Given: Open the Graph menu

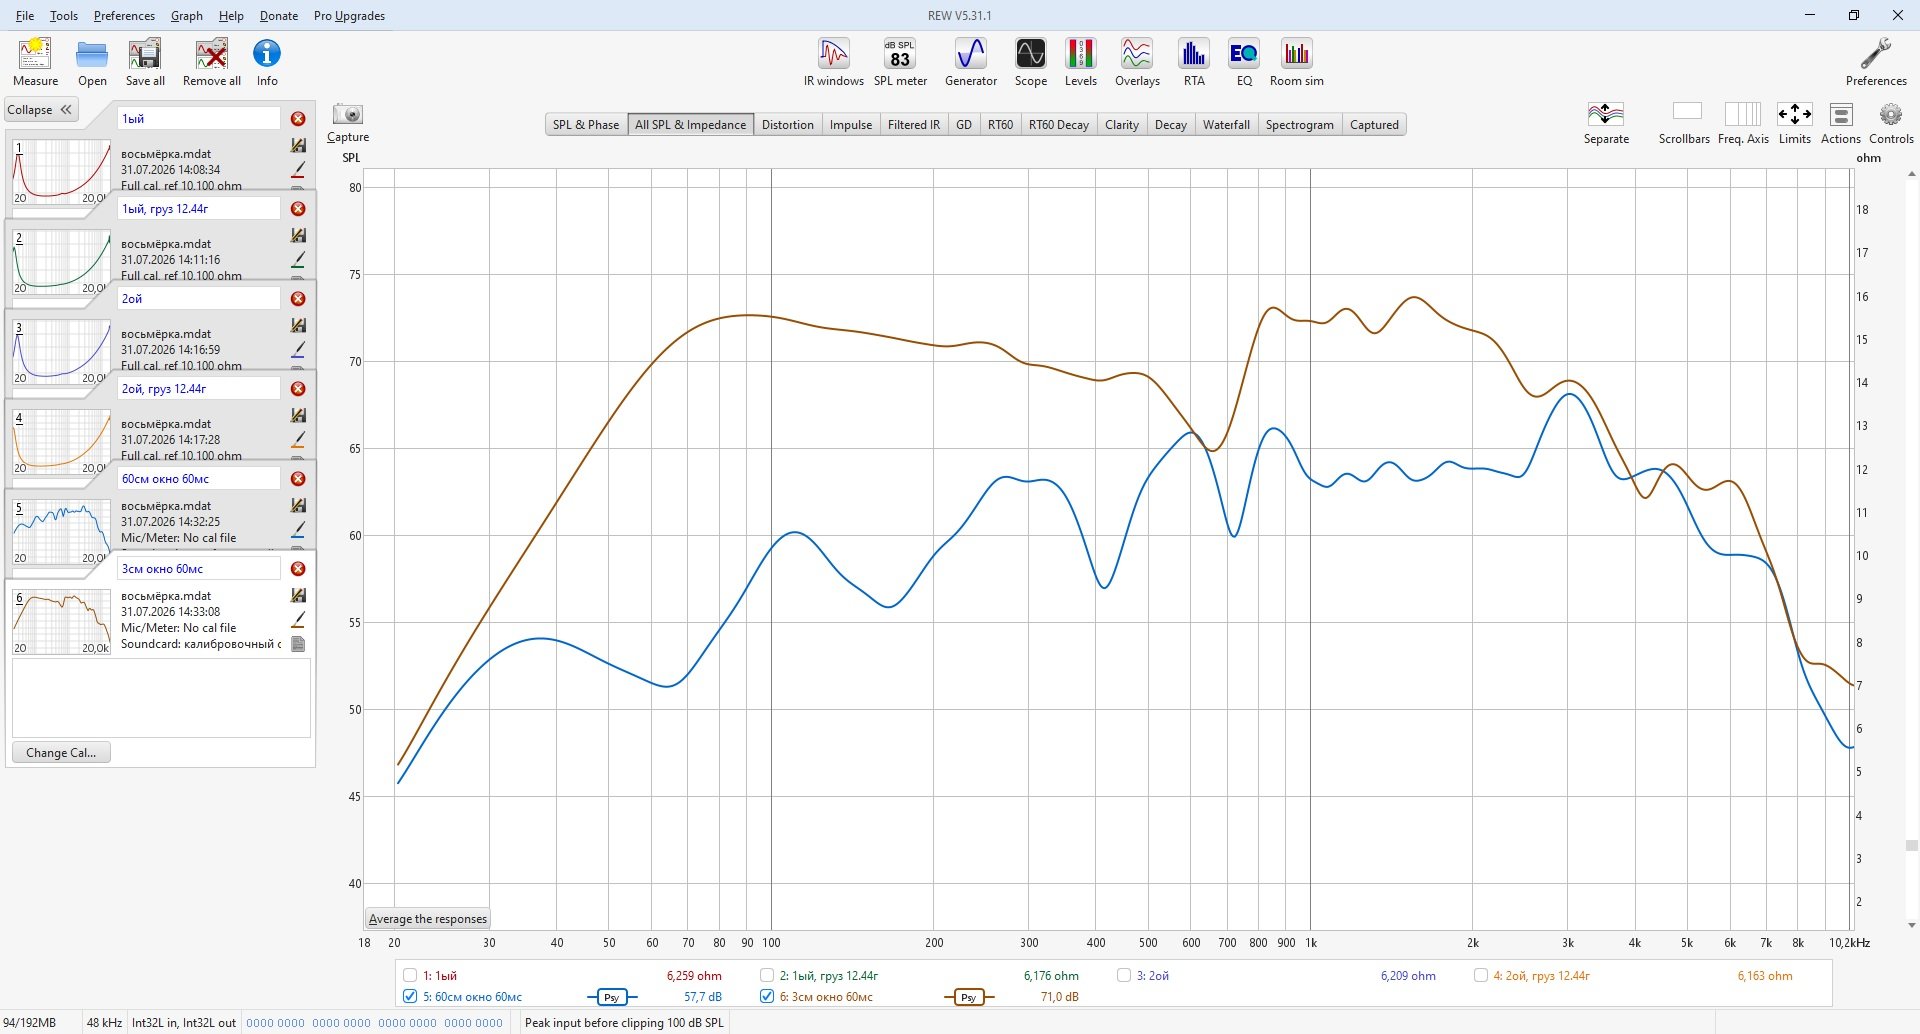Looking at the screenshot, I should pos(187,16).
